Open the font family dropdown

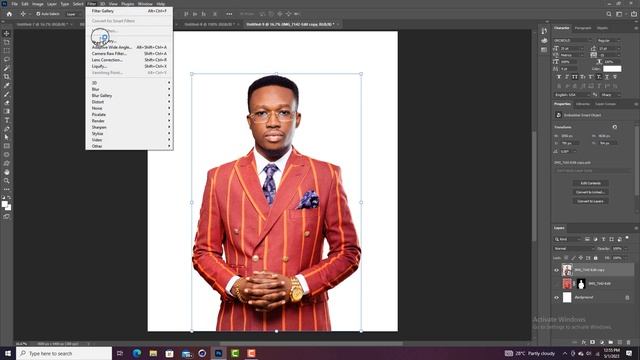click(573, 40)
